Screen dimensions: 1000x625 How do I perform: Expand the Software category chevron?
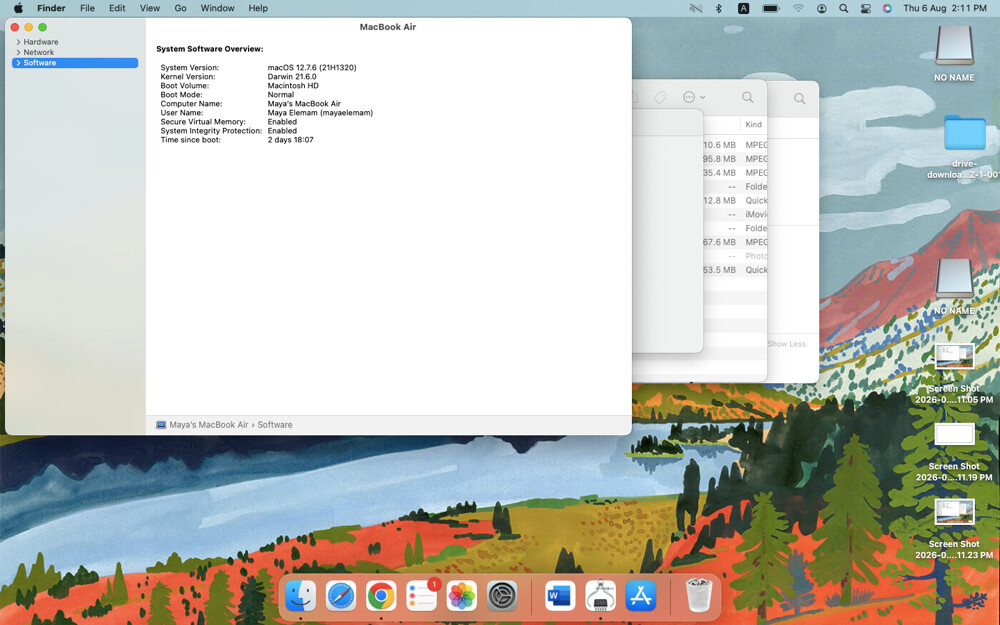click(18, 62)
